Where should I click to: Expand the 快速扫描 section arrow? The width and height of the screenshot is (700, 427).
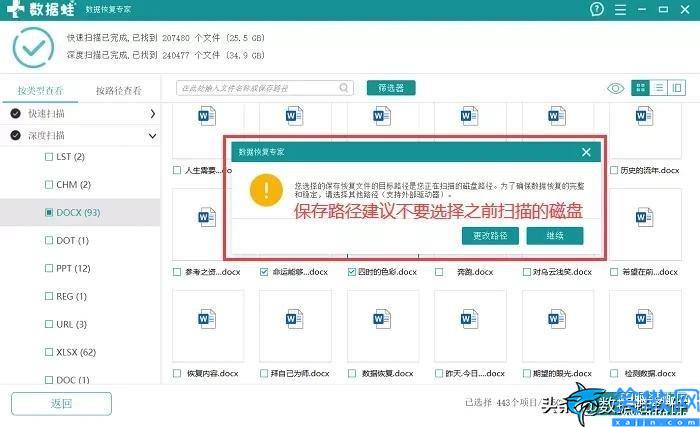pos(152,114)
